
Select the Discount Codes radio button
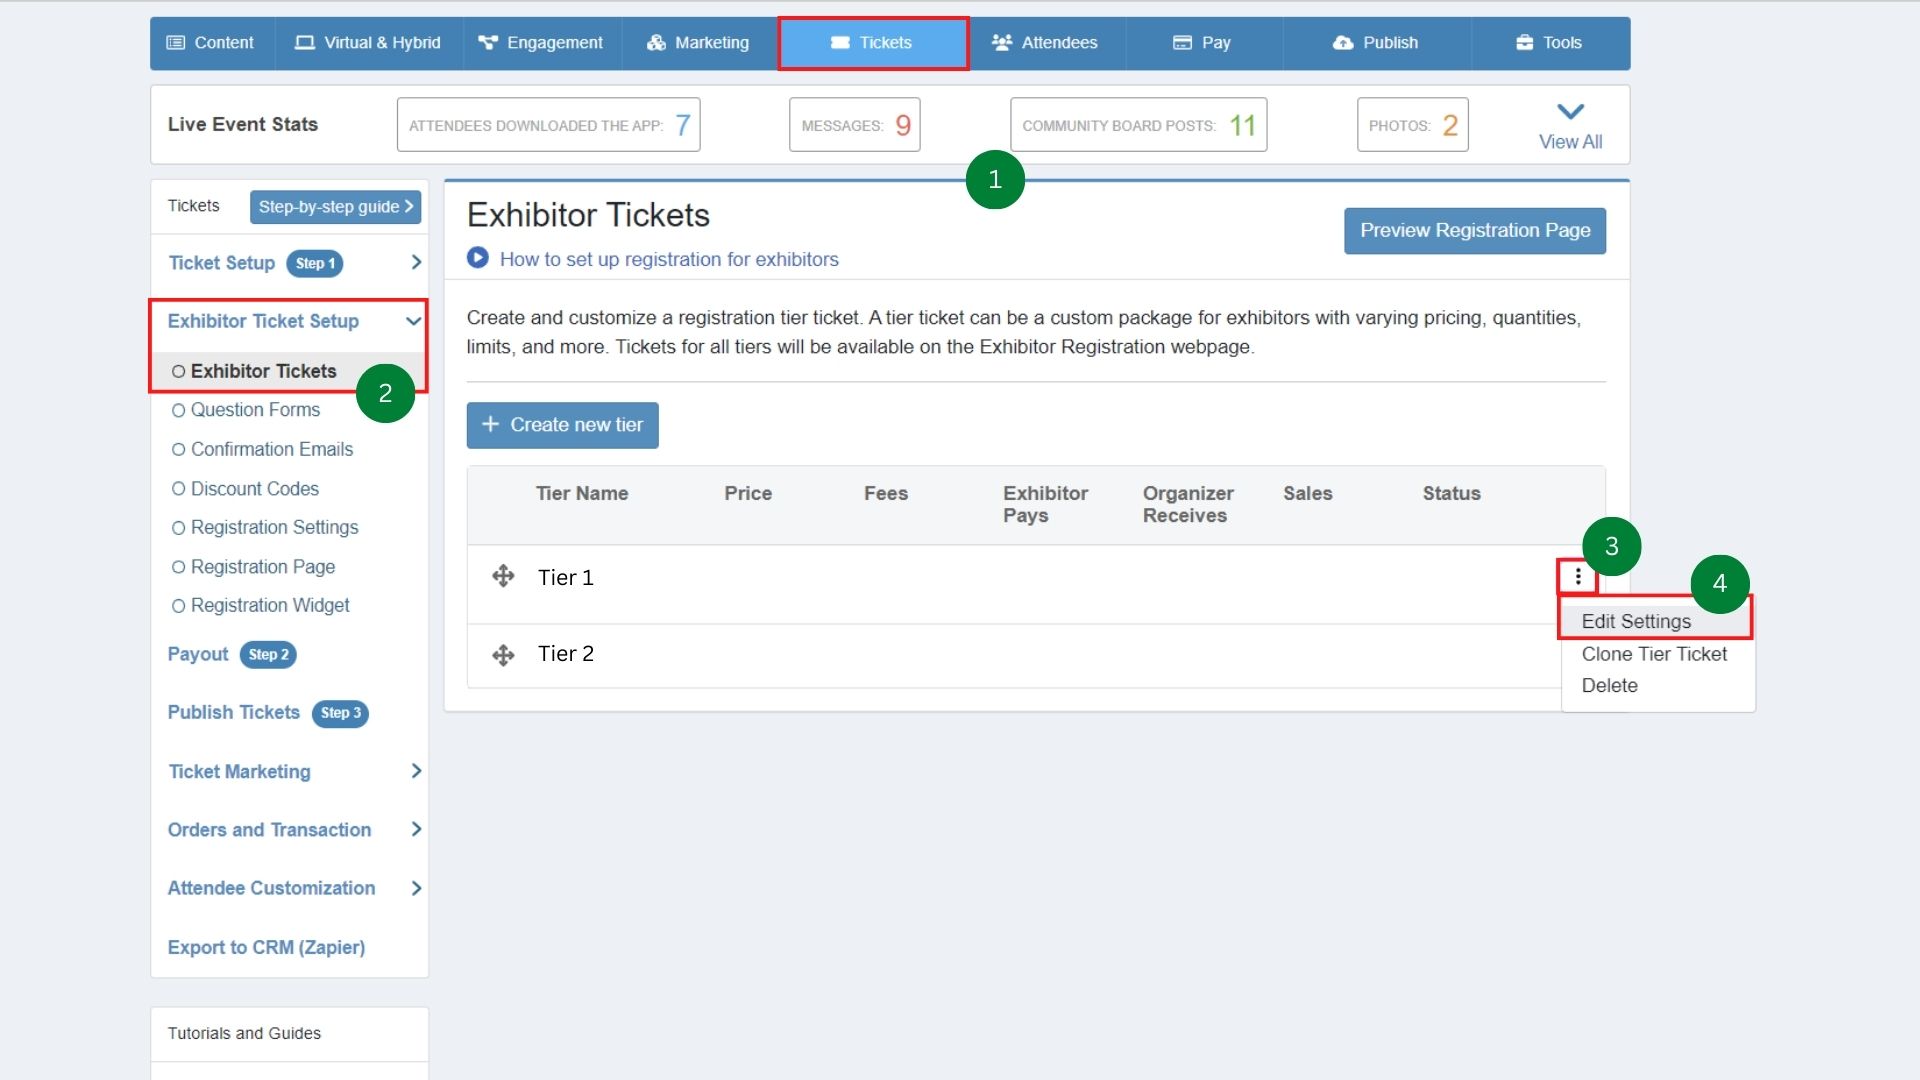coord(179,489)
